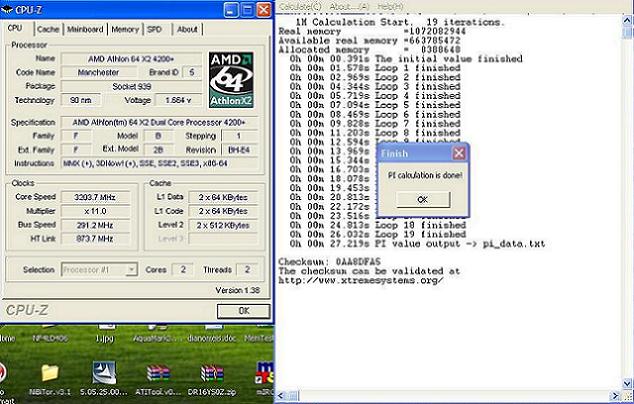Select the mIRC desktop icon
Viewport: 634px width, 404px height.
click(x=265, y=373)
